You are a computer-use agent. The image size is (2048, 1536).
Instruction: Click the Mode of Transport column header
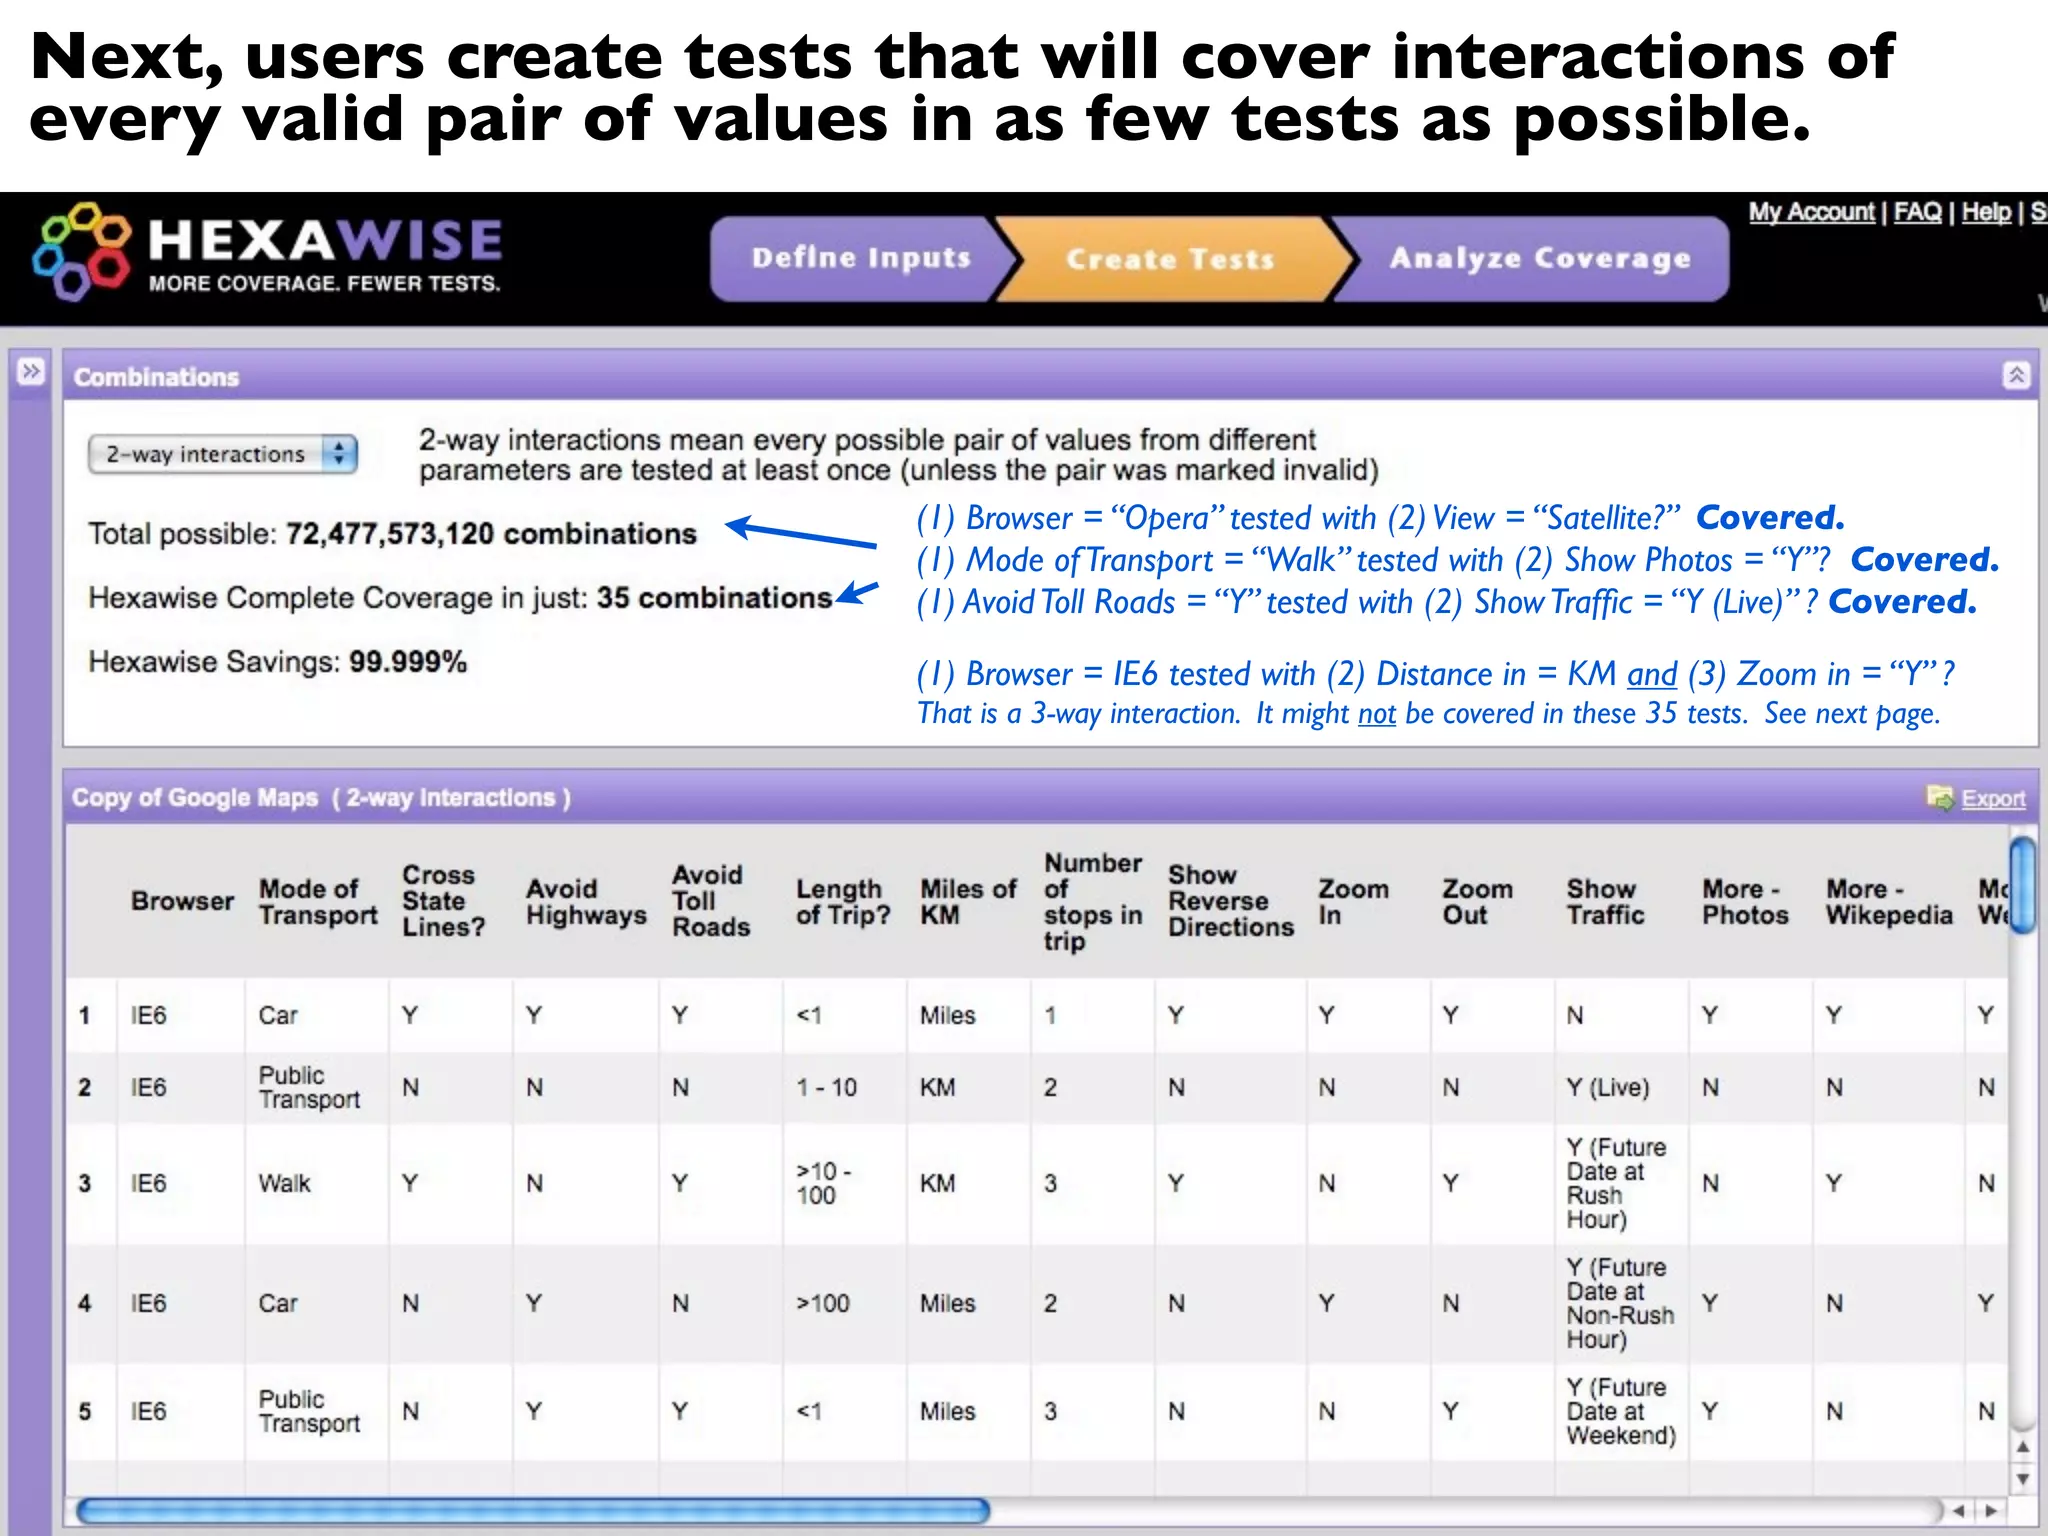[318, 901]
